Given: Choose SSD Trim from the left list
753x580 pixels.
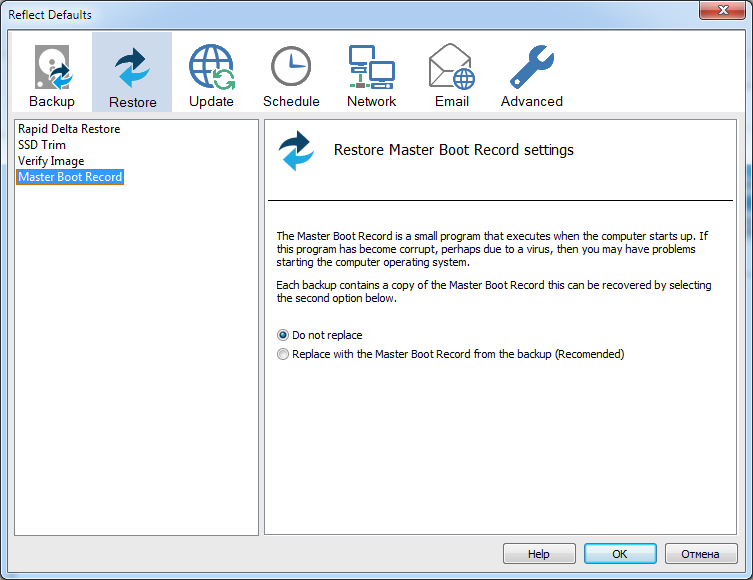Looking at the screenshot, I should [x=42, y=145].
